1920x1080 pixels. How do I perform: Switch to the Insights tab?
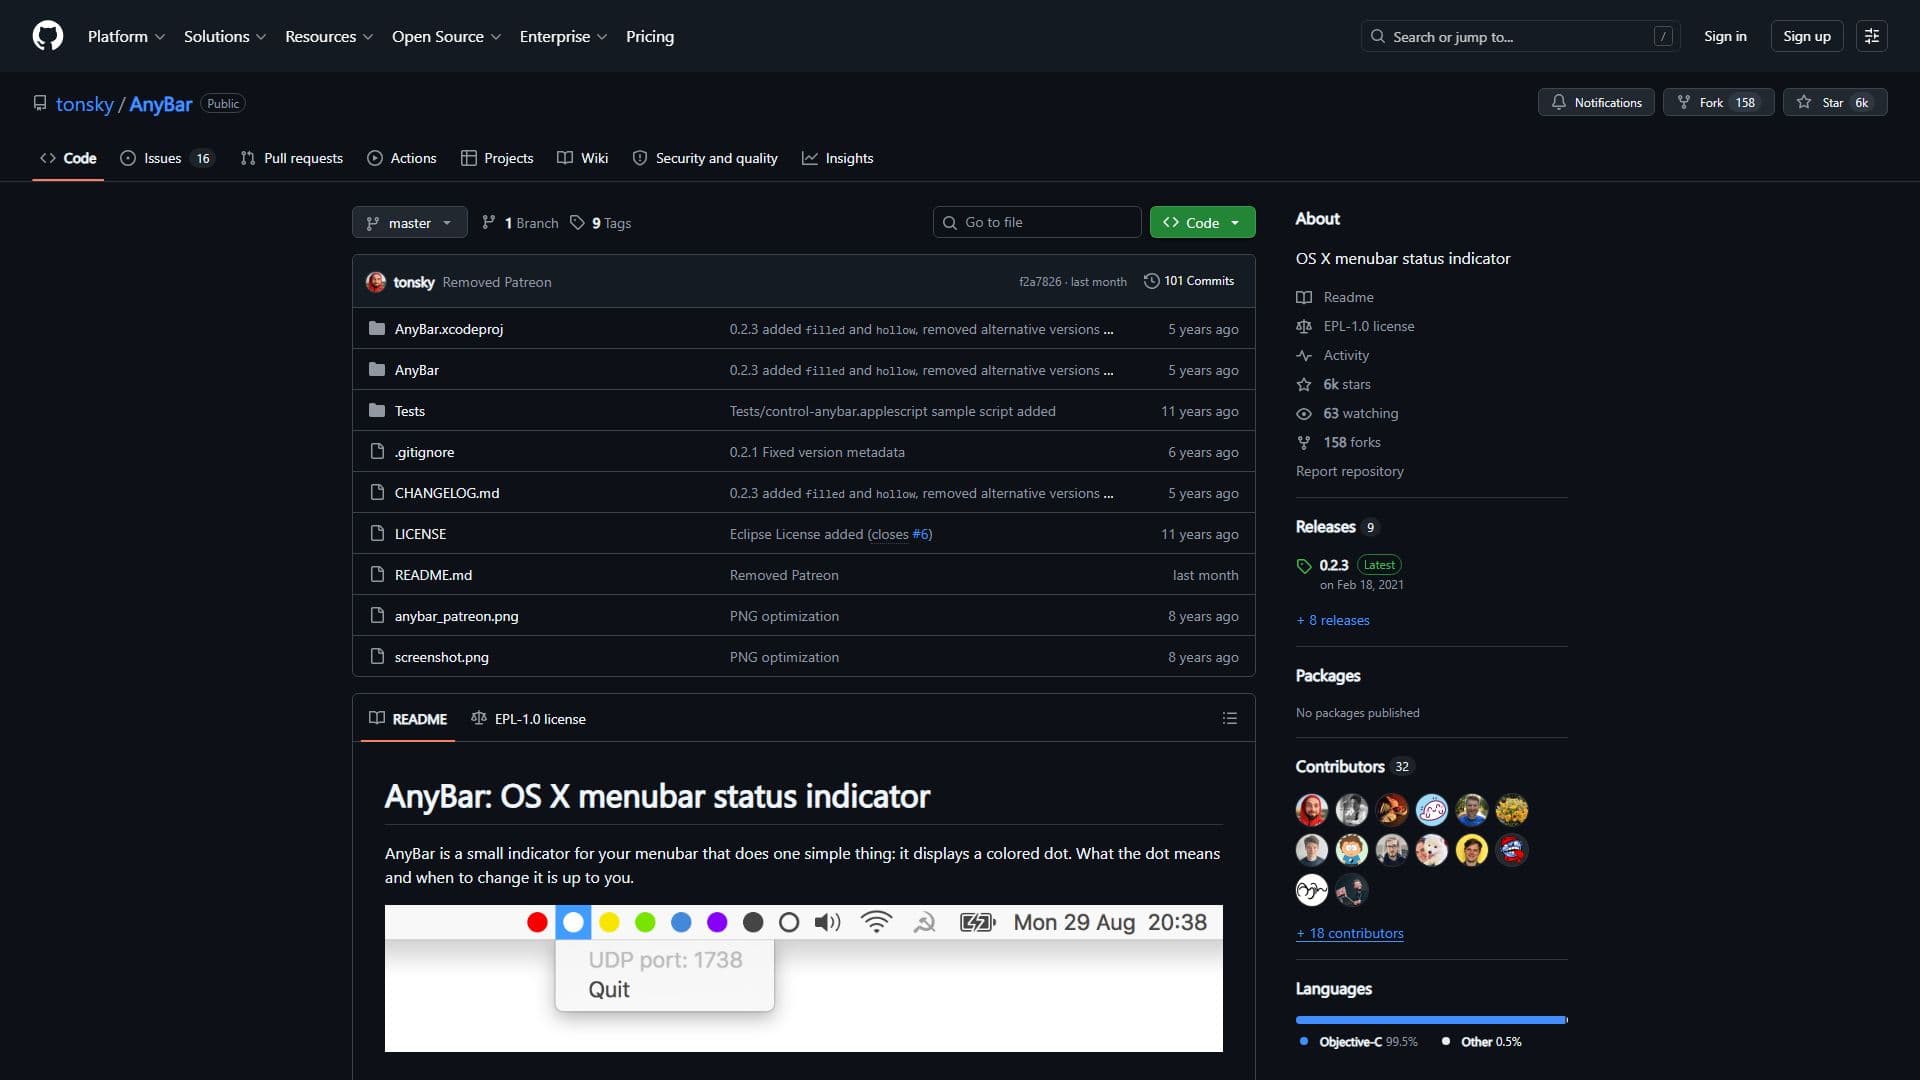pos(838,158)
